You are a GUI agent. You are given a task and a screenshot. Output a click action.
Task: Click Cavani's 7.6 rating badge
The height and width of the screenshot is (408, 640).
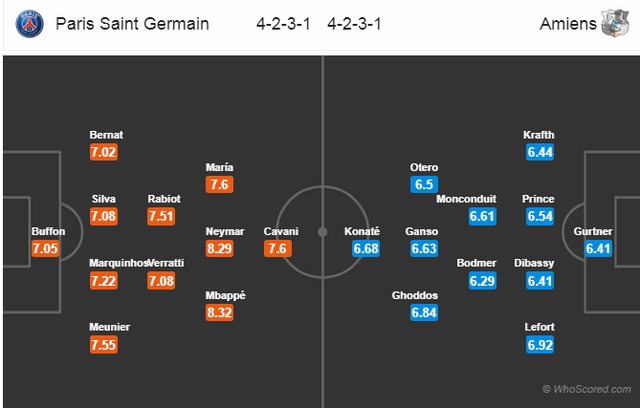(x=278, y=248)
